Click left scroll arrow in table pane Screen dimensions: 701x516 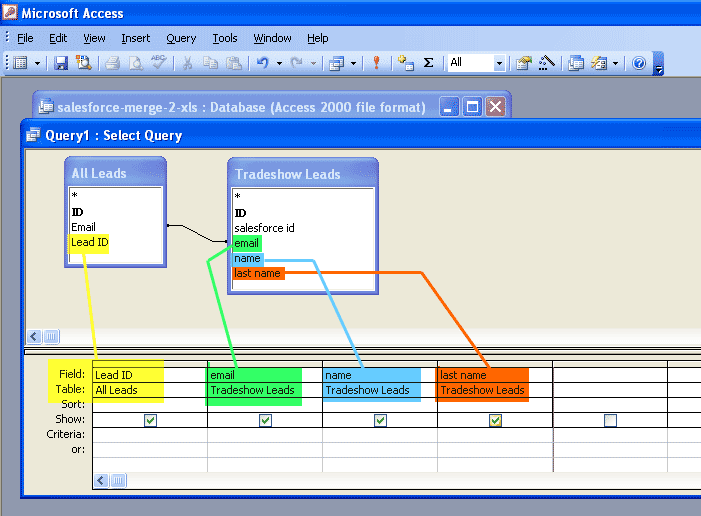[34, 337]
